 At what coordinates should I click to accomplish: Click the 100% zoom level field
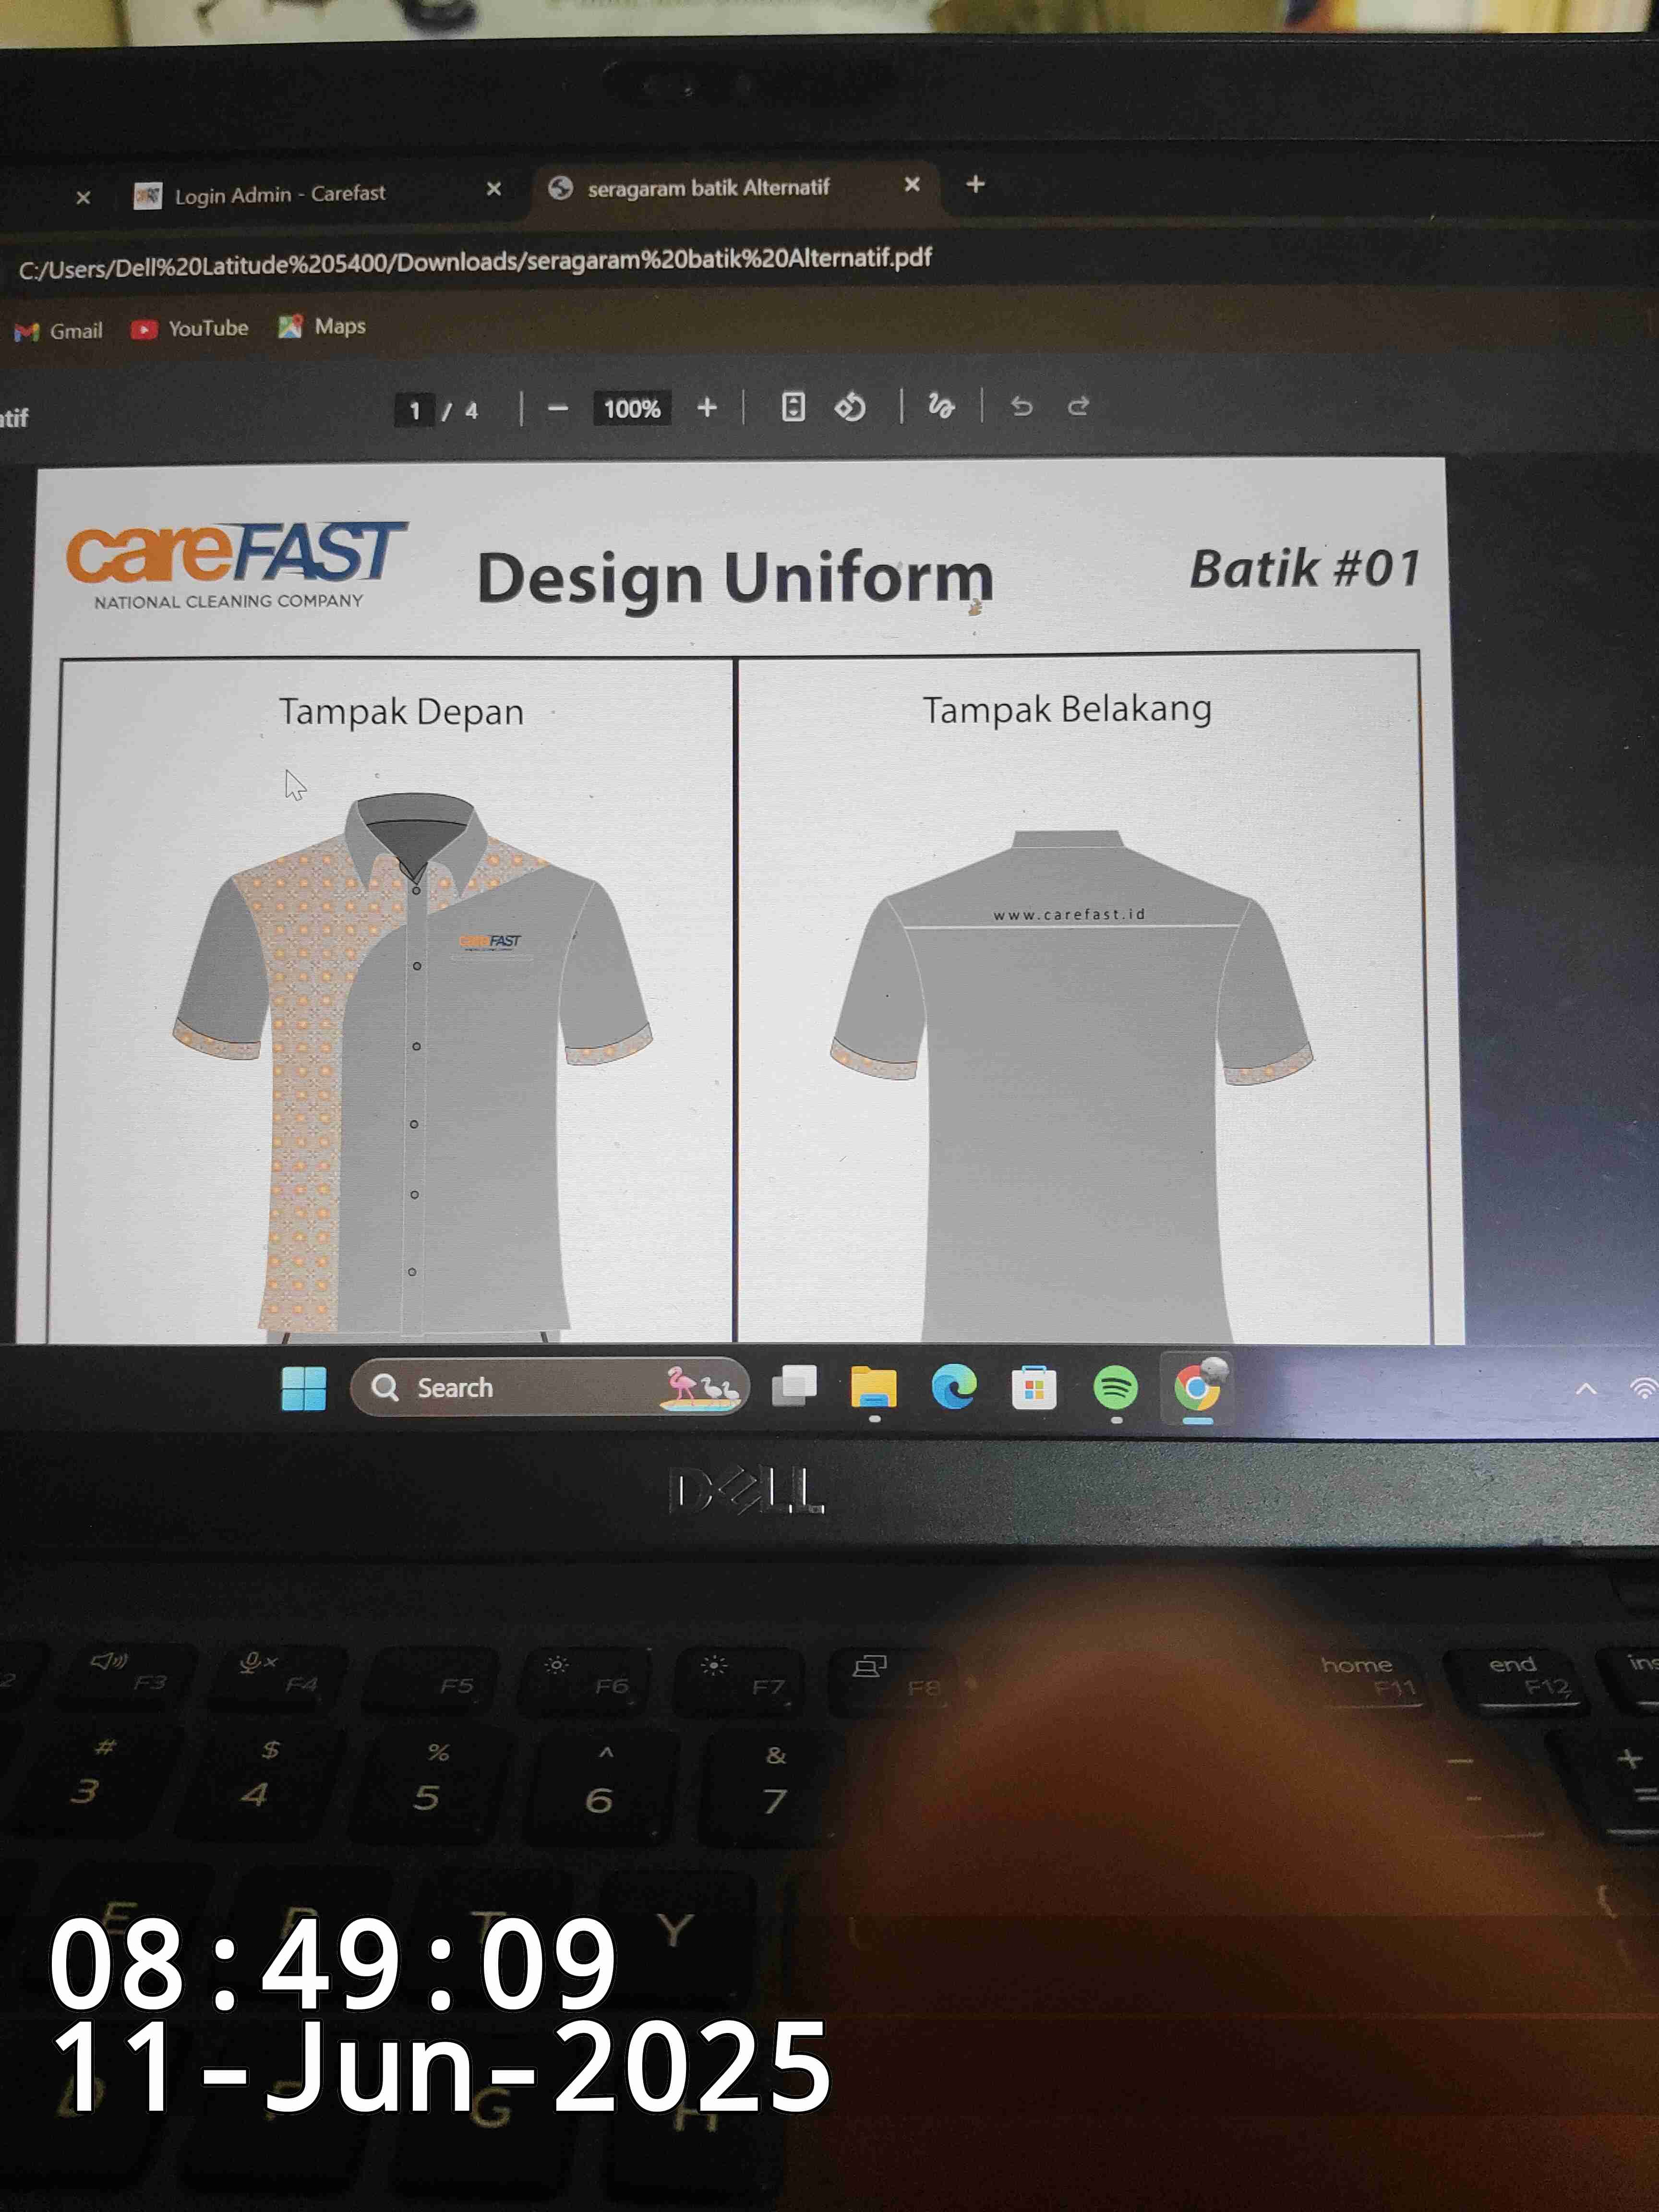632,408
